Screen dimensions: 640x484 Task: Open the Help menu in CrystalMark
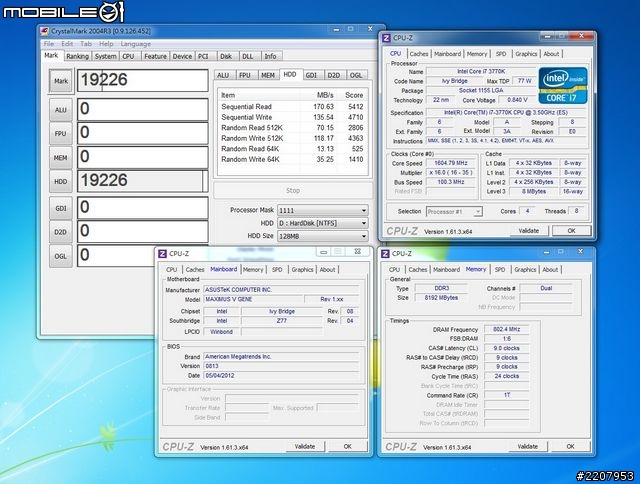pos(106,44)
